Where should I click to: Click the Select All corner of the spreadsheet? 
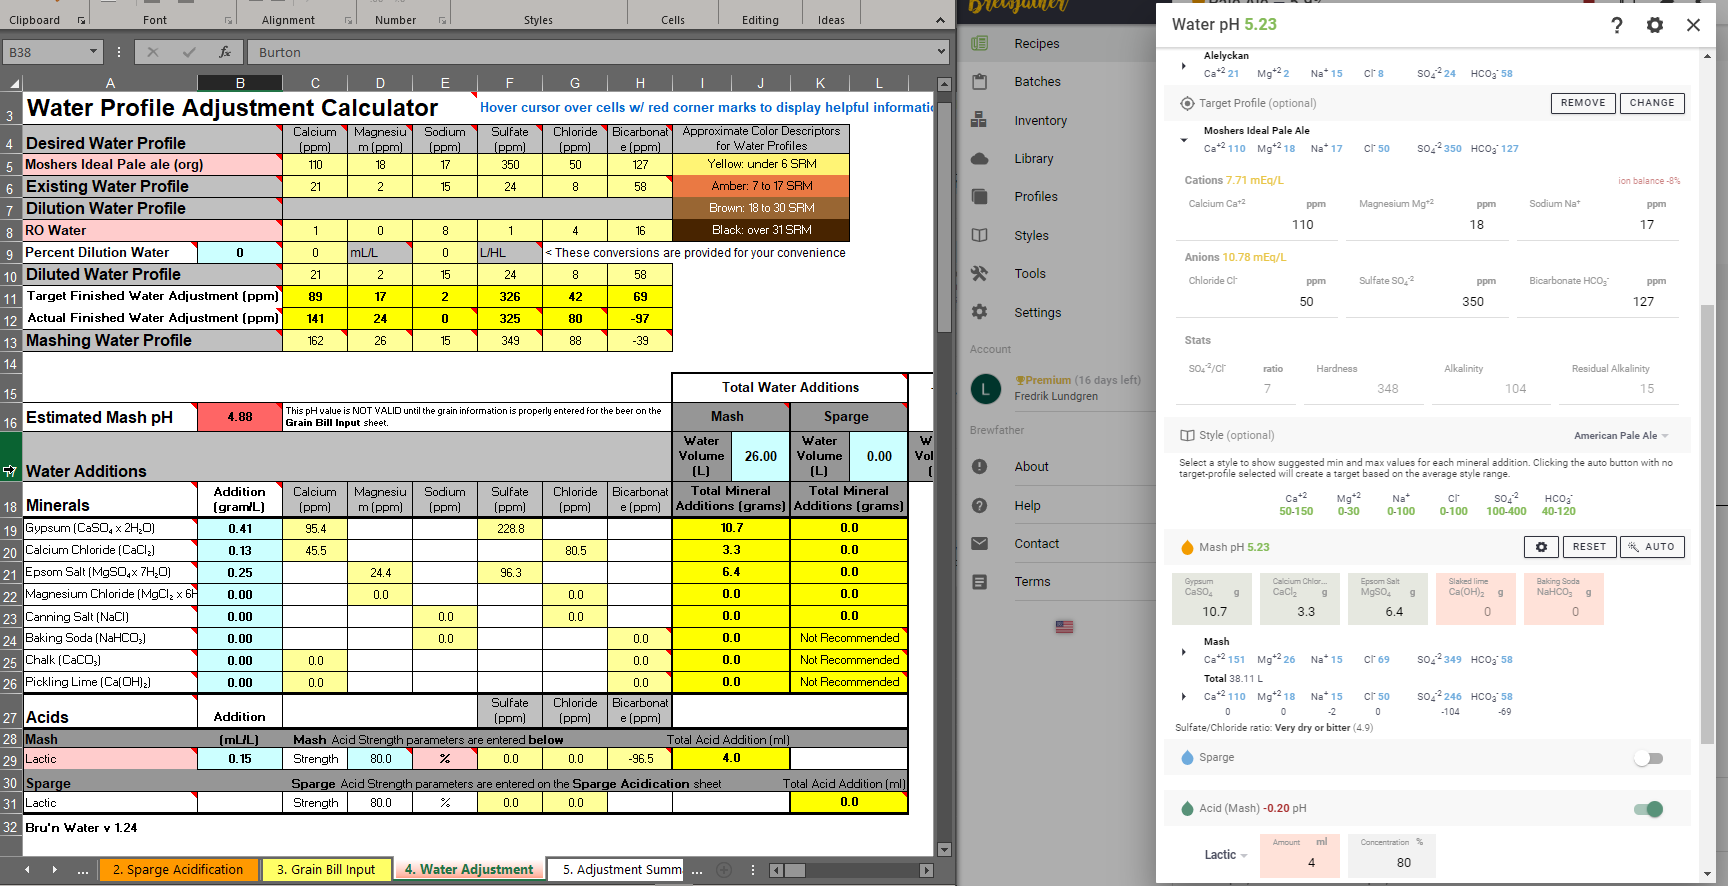(x=11, y=83)
